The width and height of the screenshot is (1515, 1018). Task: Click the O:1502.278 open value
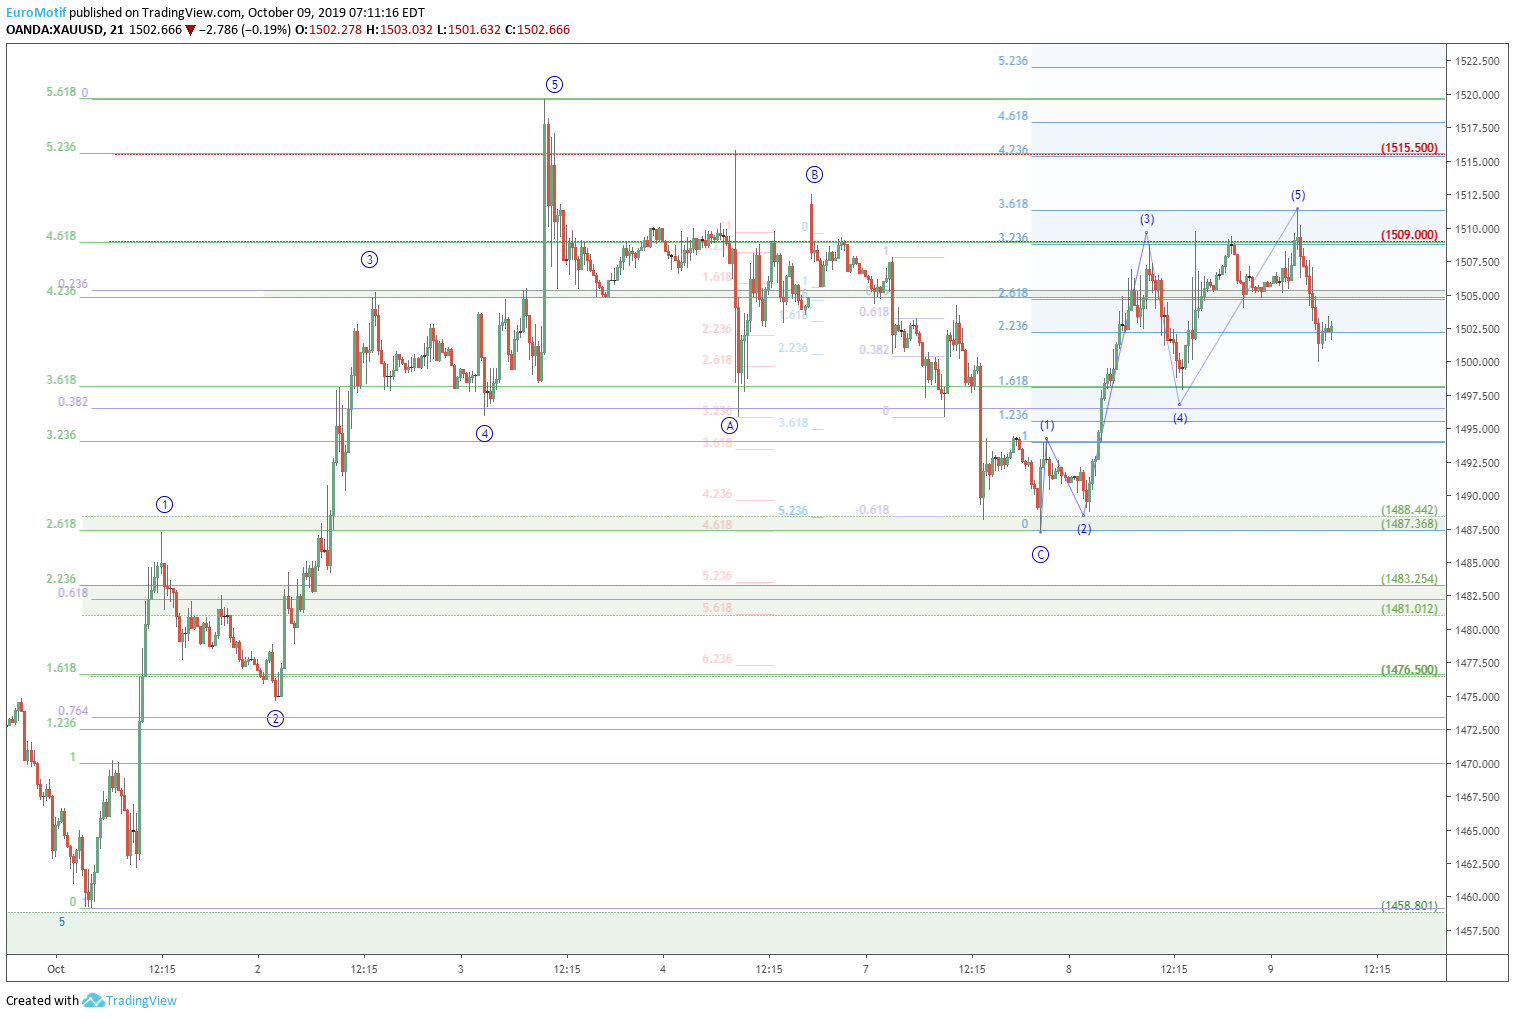pyautogui.click(x=328, y=30)
